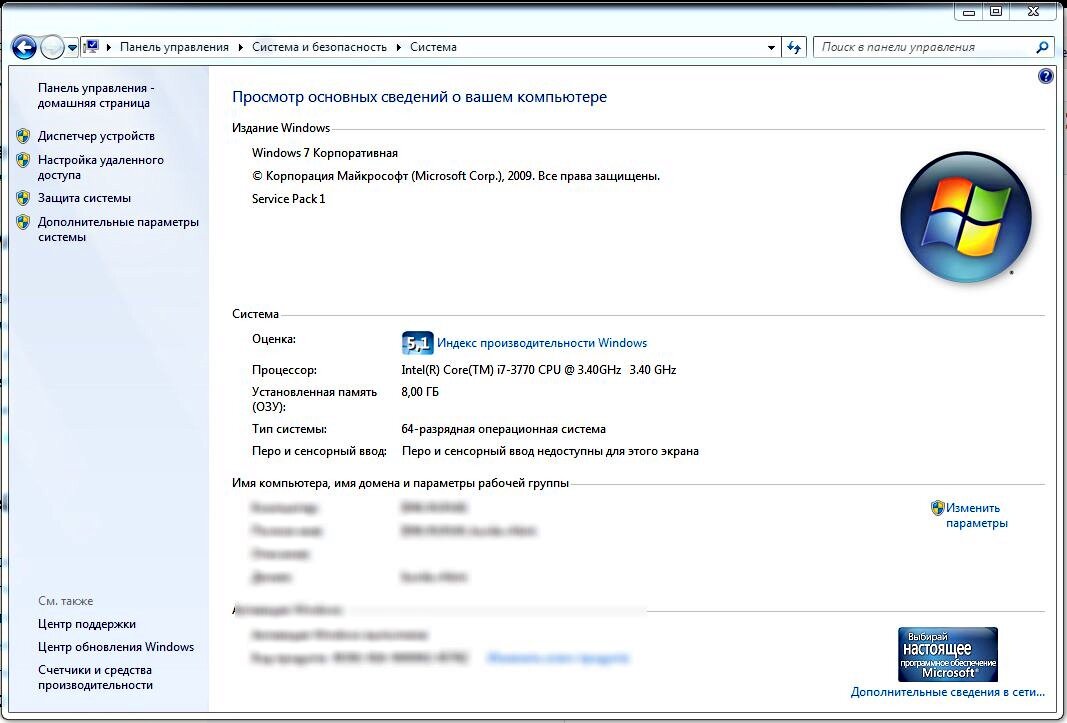Open Индекс производительности Windows
The height and width of the screenshot is (723, 1067).
(542, 343)
